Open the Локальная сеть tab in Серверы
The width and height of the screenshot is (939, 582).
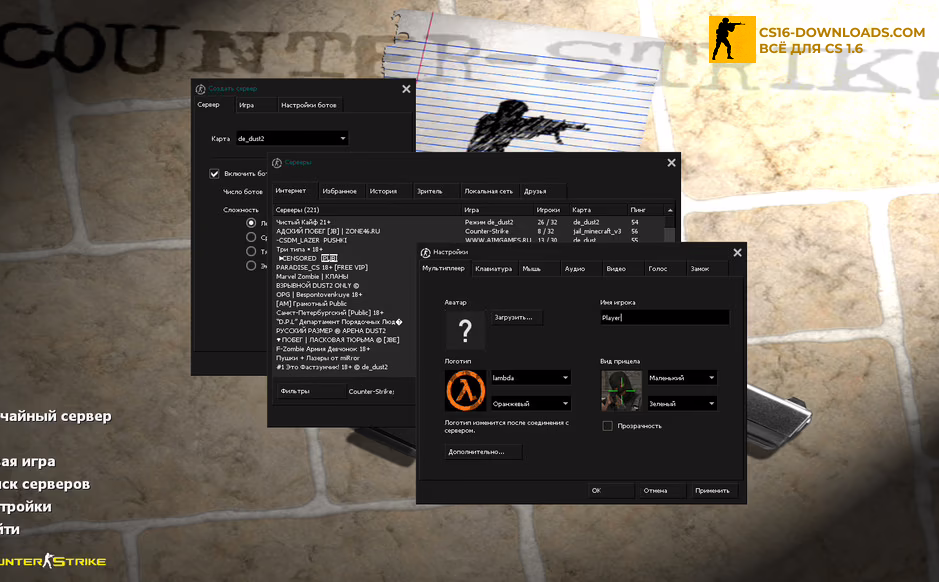coord(489,192)
